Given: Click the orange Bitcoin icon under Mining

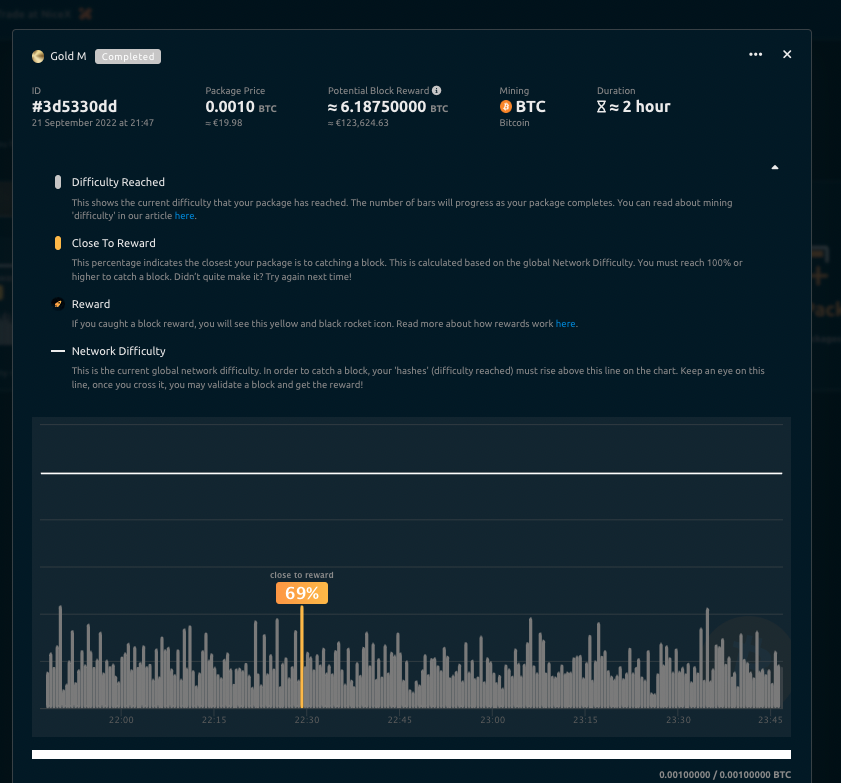Looking at the screenshot, I should 506,107.
